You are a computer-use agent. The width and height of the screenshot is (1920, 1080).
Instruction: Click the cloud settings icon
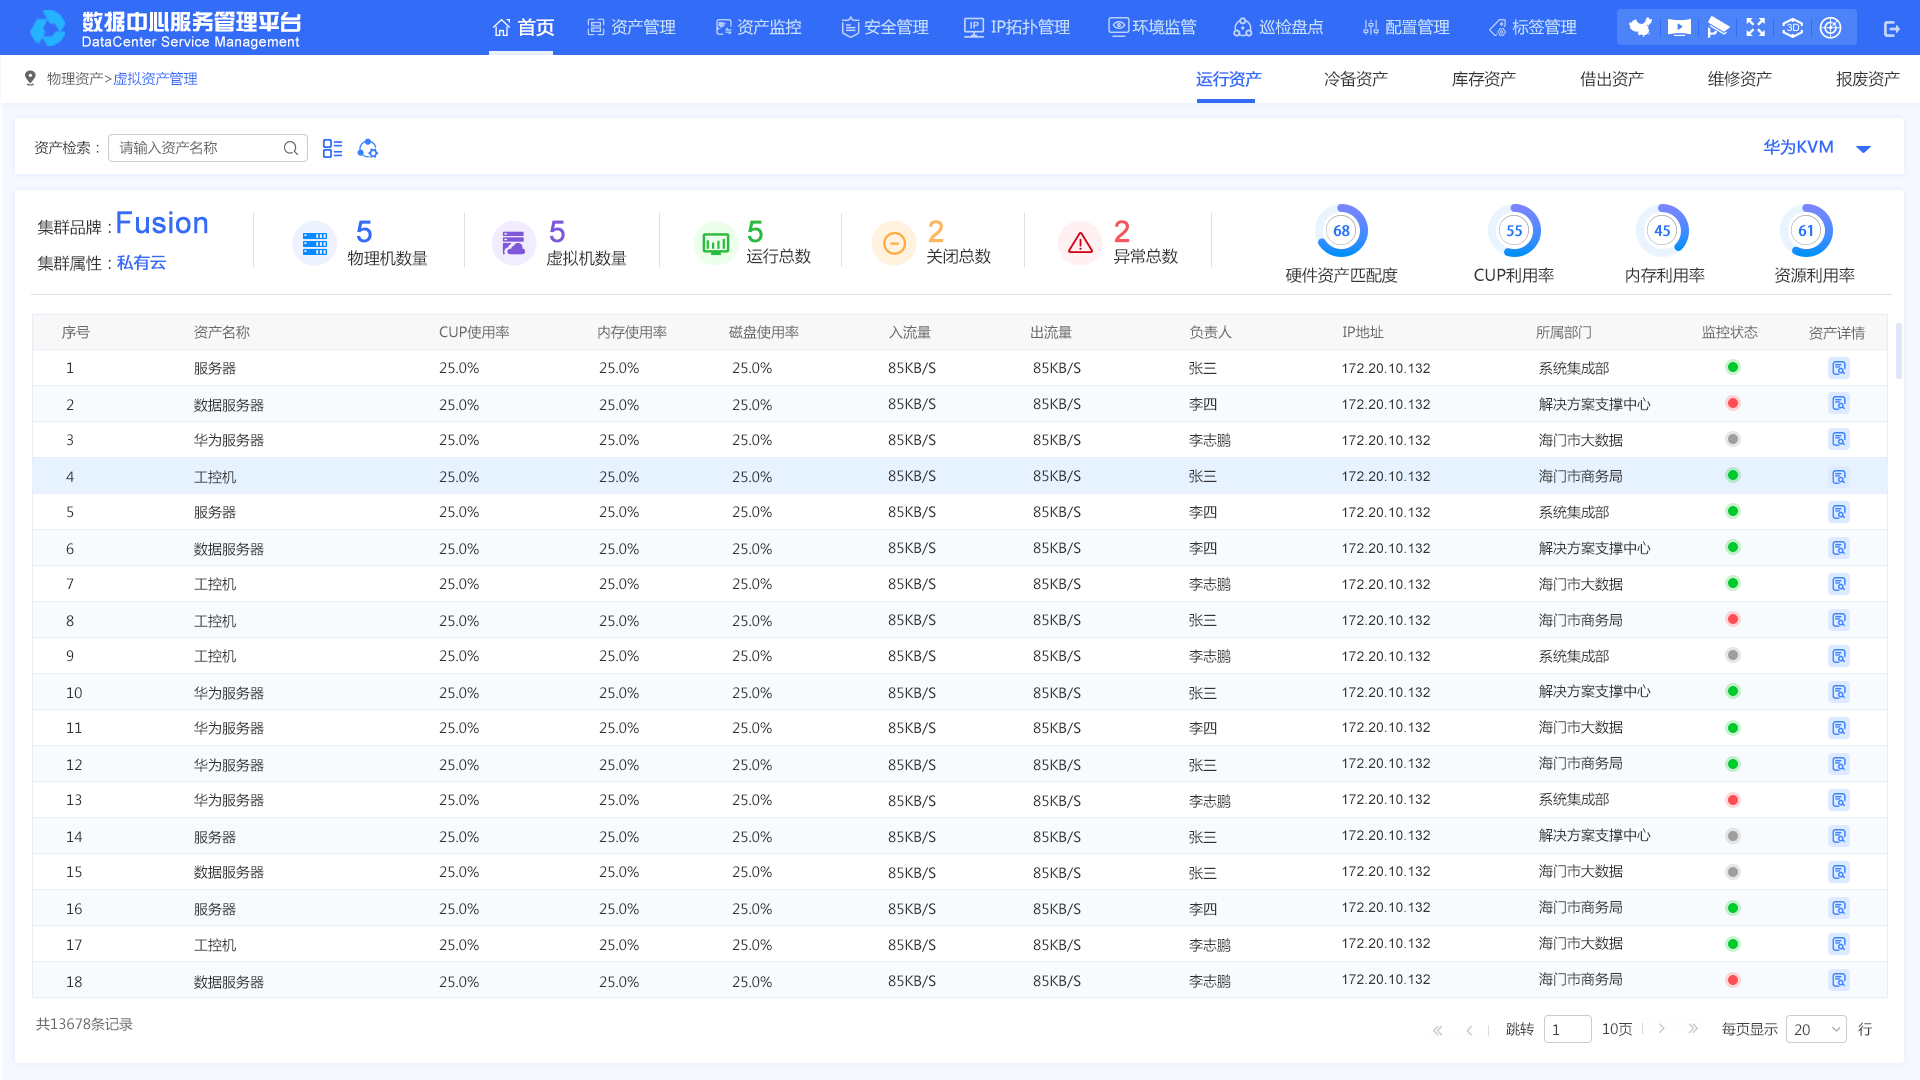click(368, 148)
